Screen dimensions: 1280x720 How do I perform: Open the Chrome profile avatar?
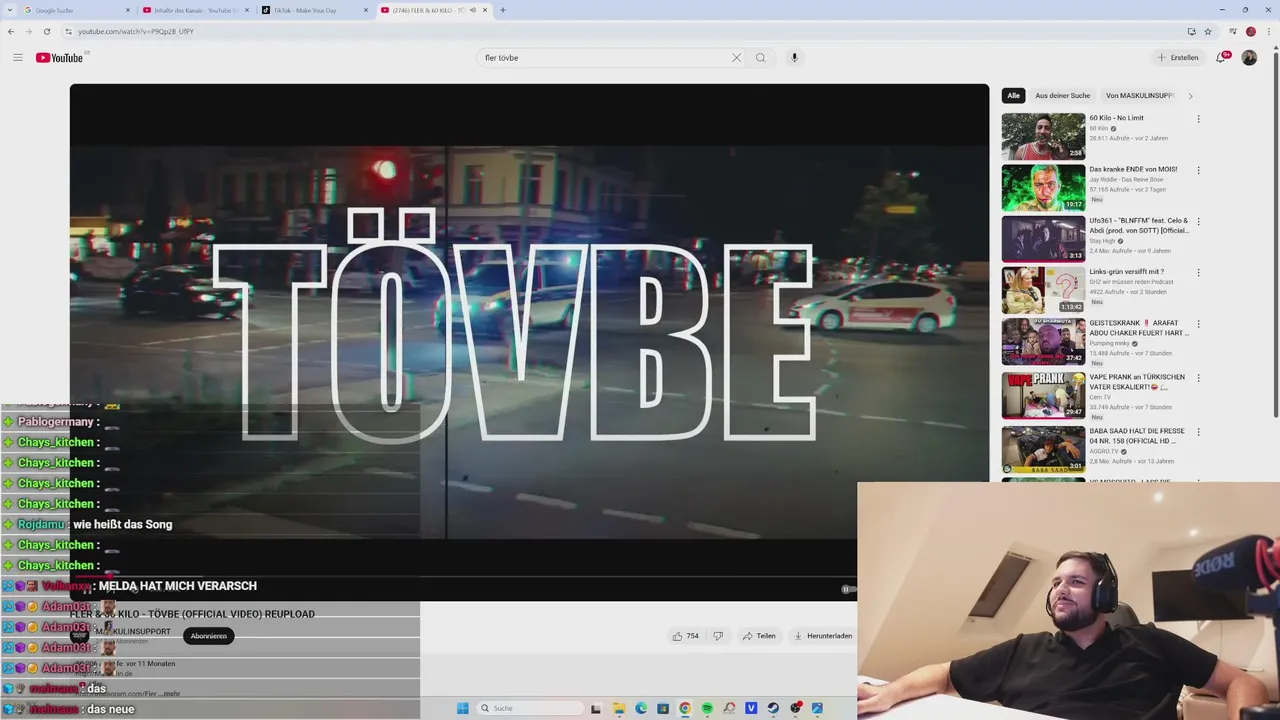(x=1250, y=31)
